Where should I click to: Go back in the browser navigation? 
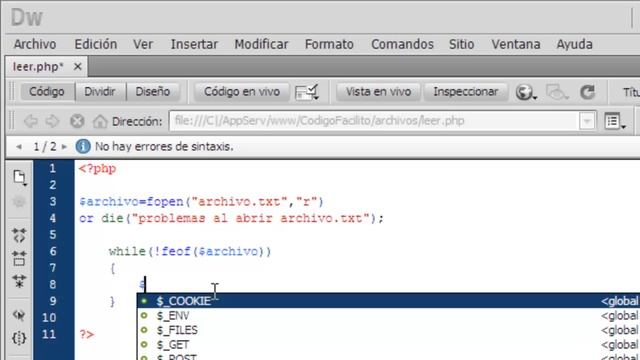pos(31,121)
